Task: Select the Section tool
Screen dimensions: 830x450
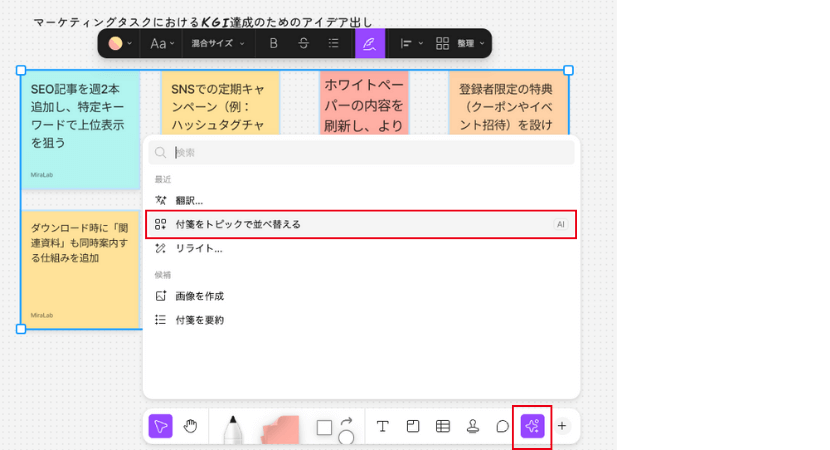Action: point(413,426)
